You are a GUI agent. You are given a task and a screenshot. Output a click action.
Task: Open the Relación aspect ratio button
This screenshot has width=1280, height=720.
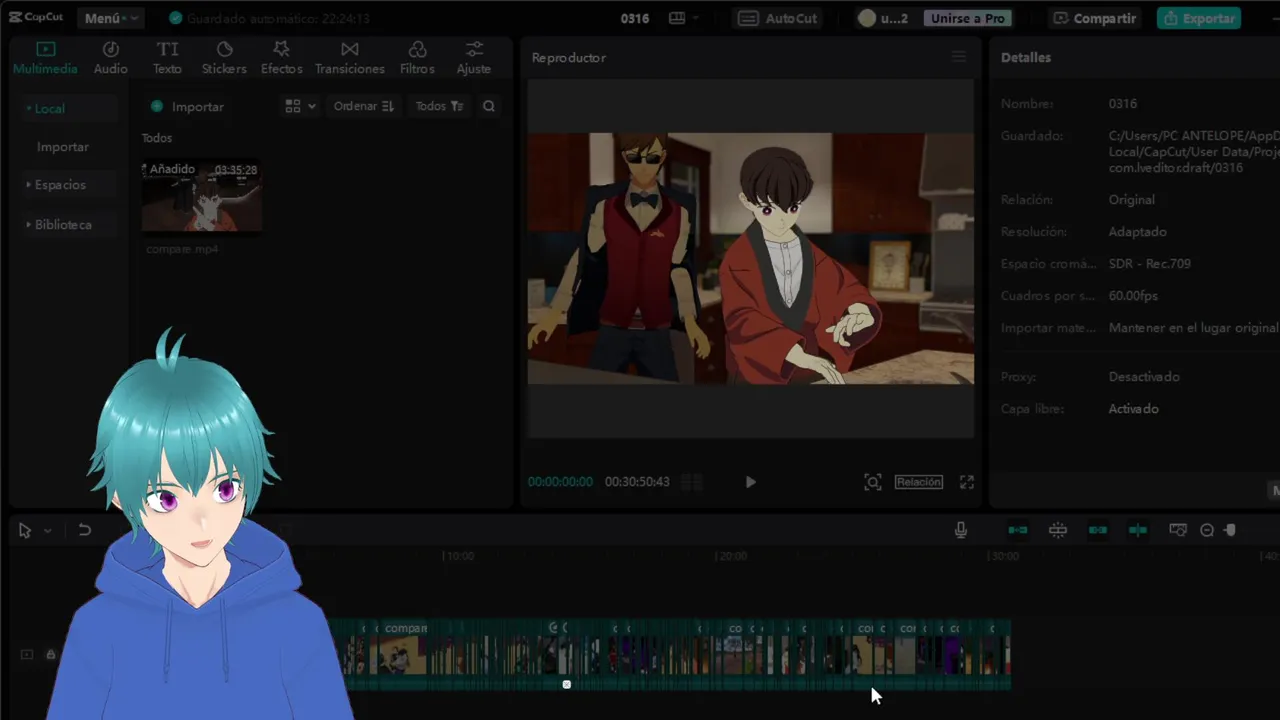click(919, 482)
